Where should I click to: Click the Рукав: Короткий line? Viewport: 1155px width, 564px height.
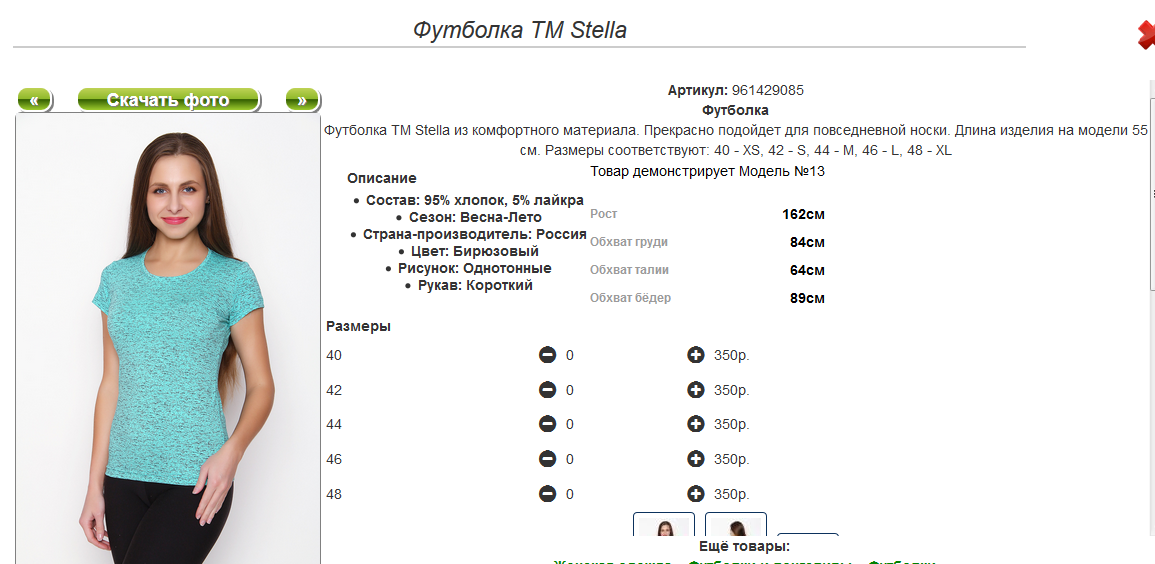point(475,285)
